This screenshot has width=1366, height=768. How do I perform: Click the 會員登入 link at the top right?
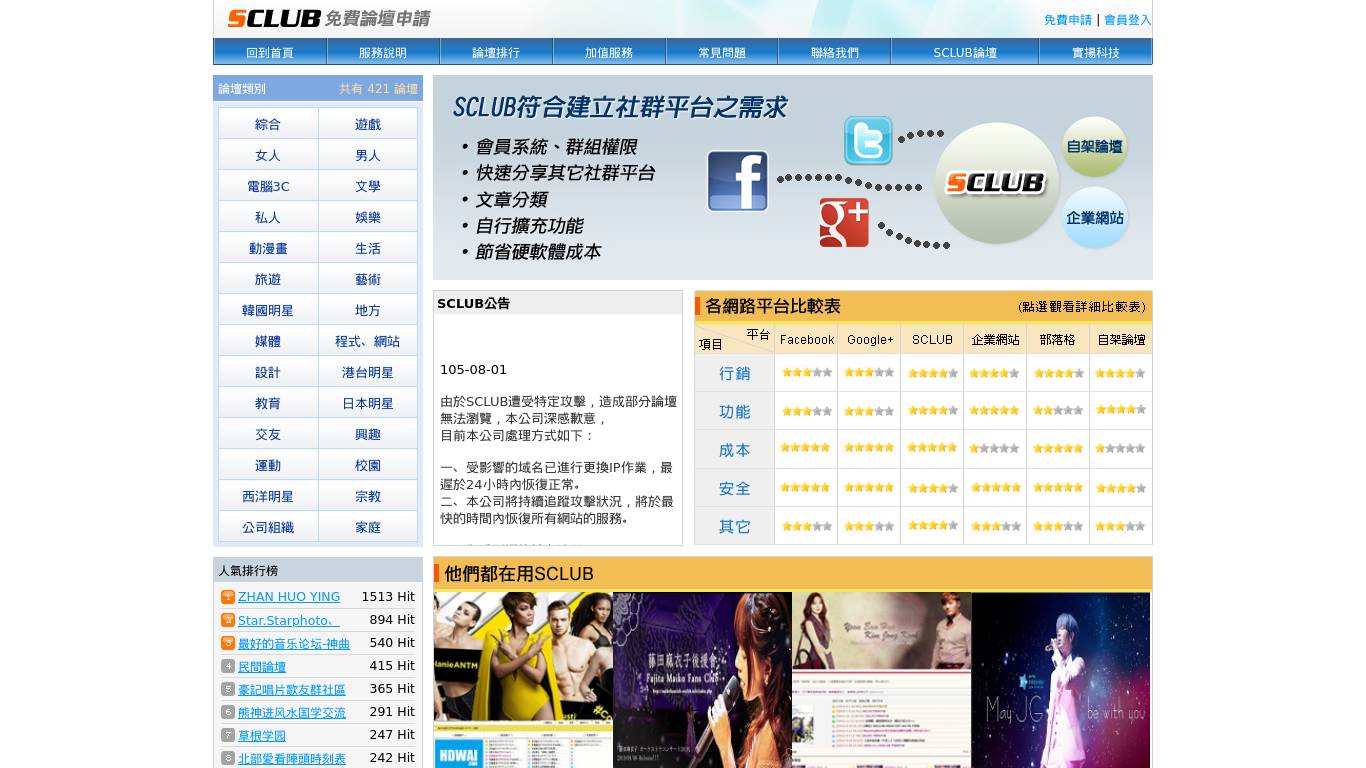pos(1128,20)
